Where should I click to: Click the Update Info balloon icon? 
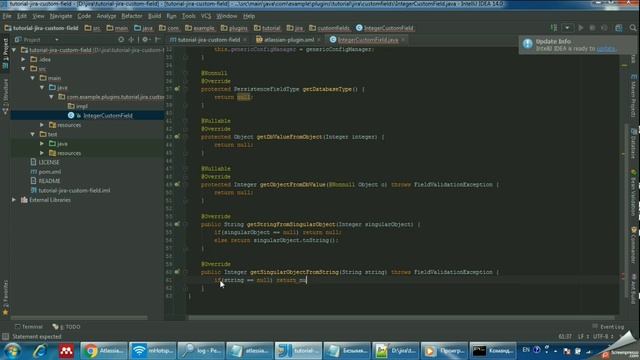click(528, 44)
